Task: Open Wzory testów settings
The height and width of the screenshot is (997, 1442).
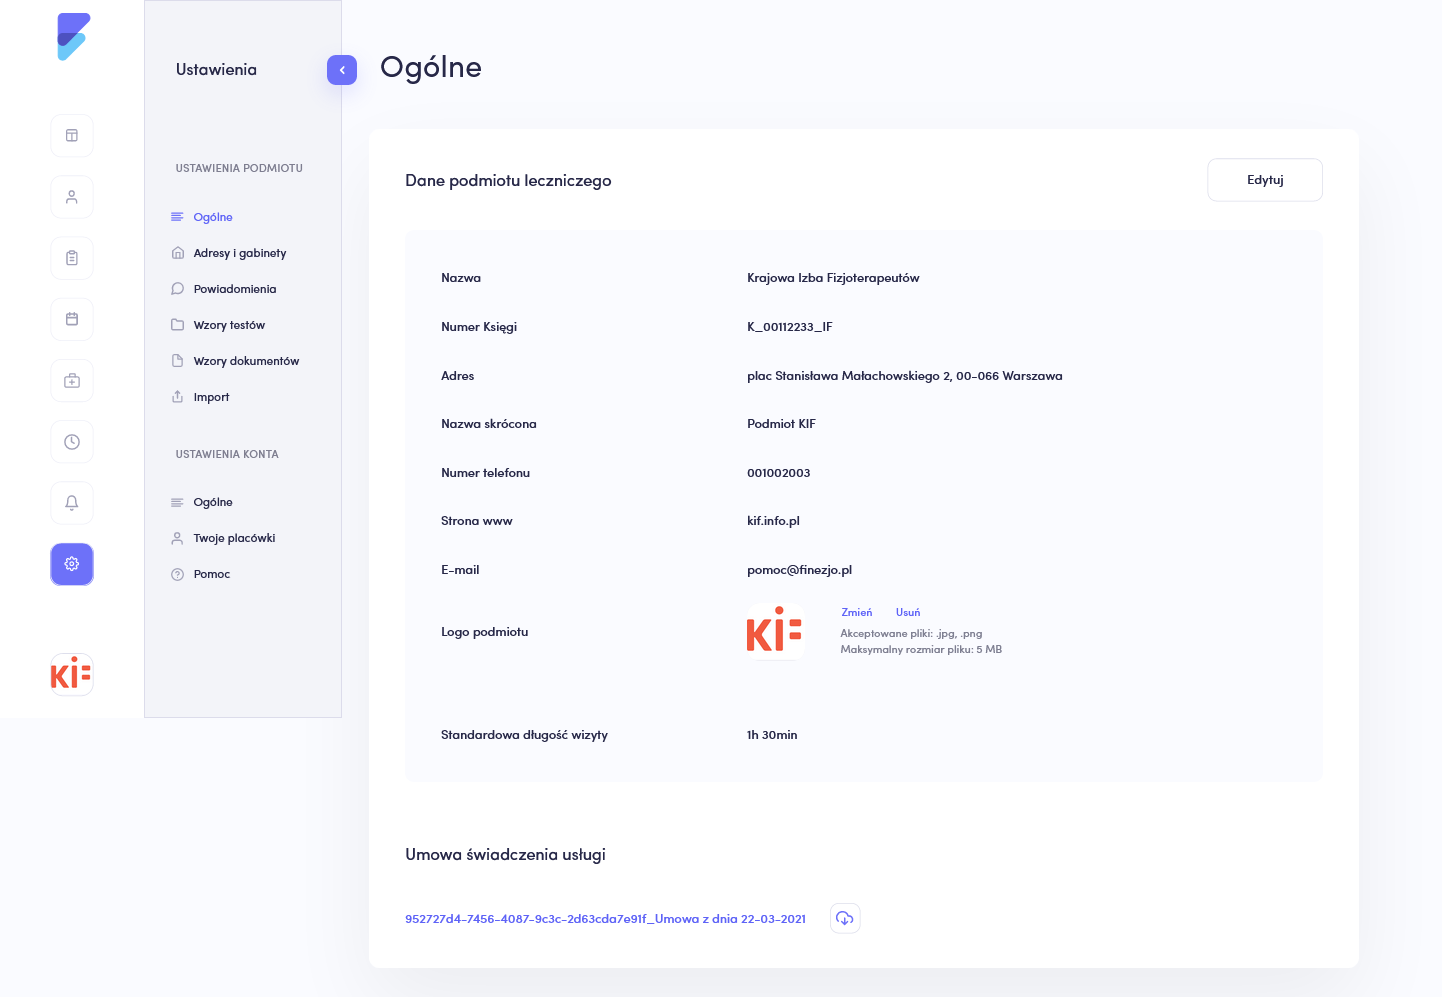Action: pos(229,325)
